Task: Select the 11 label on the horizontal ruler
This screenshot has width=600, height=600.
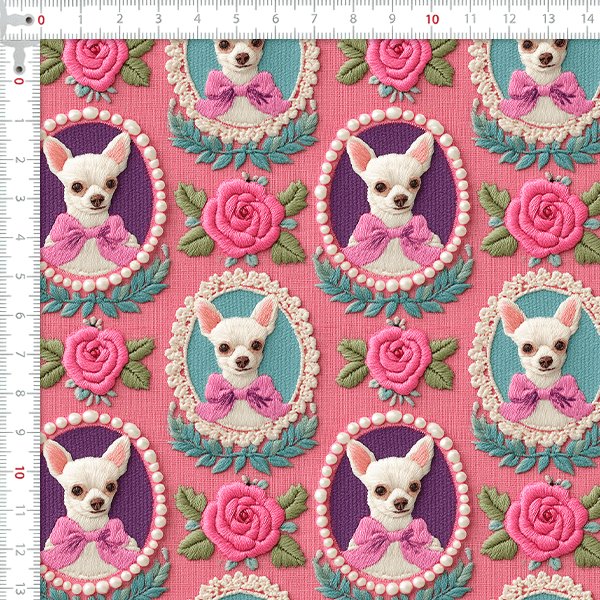Action: [x=470, y=19]
